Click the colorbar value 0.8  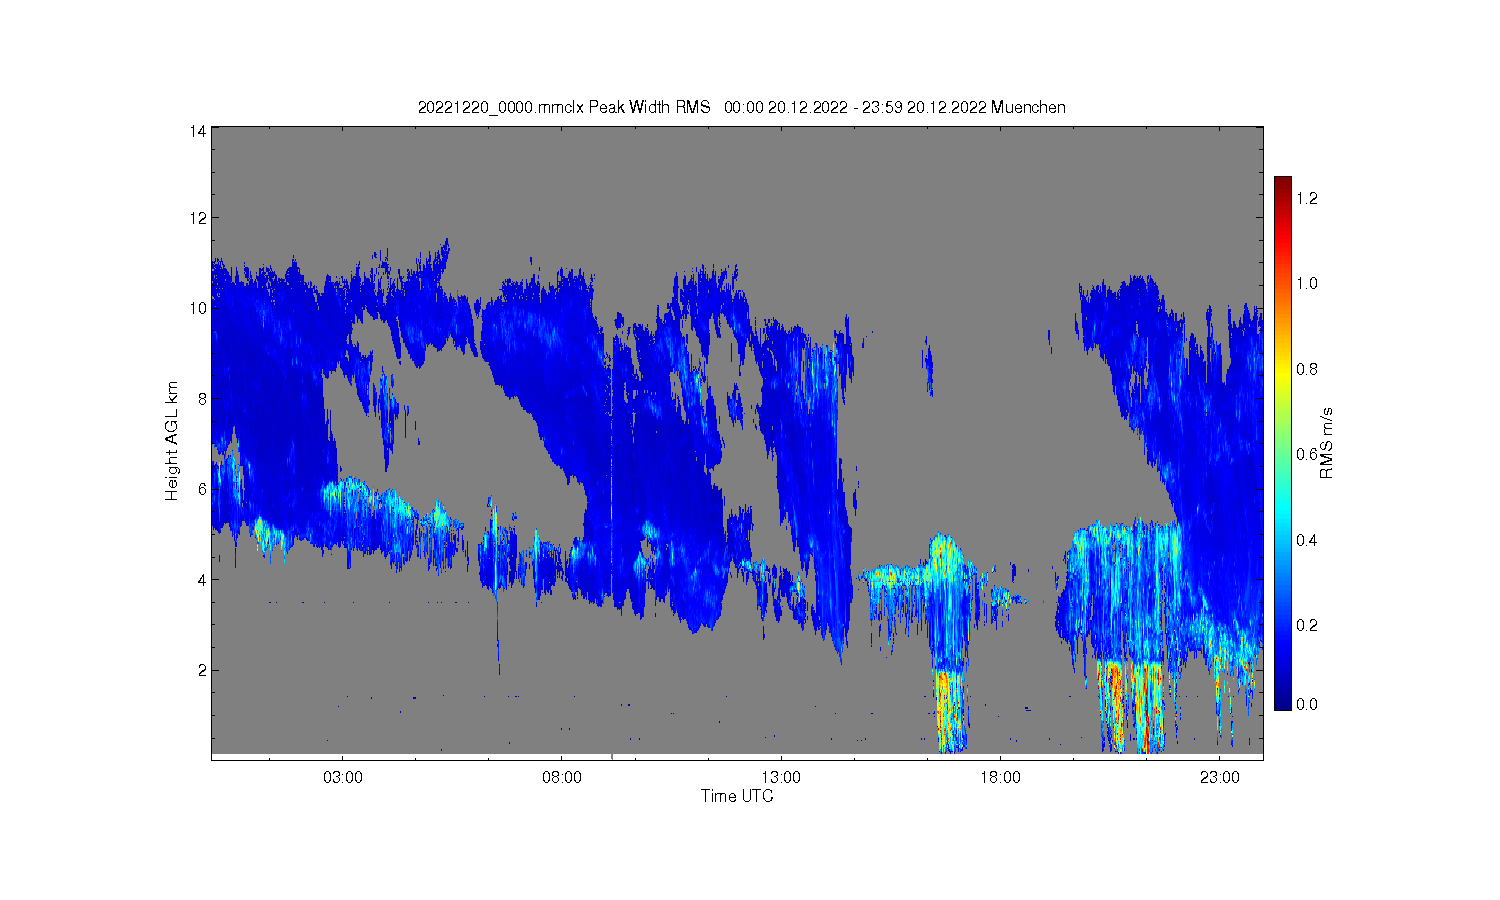[1307, 369]
